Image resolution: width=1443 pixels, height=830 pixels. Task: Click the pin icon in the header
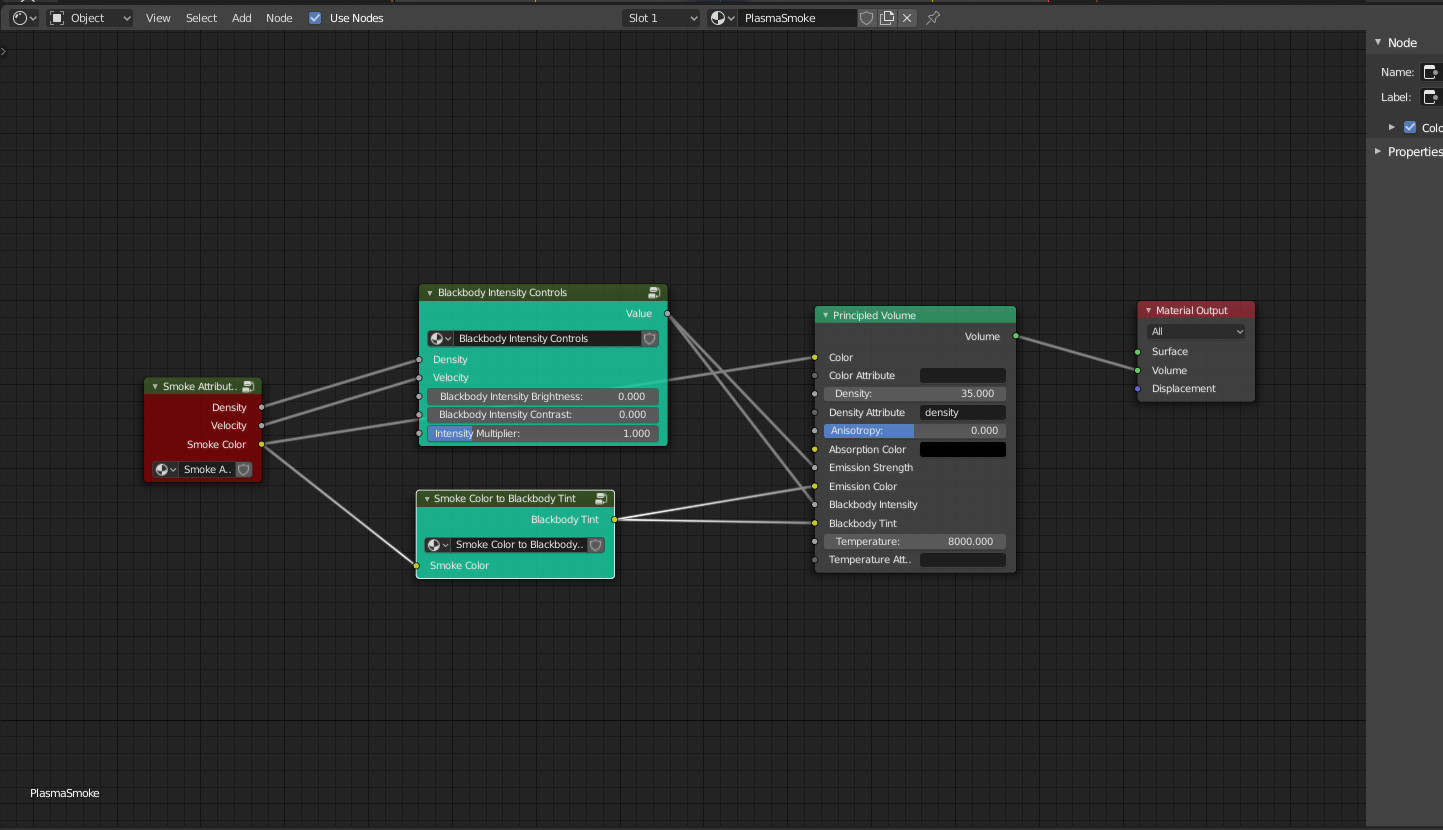tap(932, 17)
